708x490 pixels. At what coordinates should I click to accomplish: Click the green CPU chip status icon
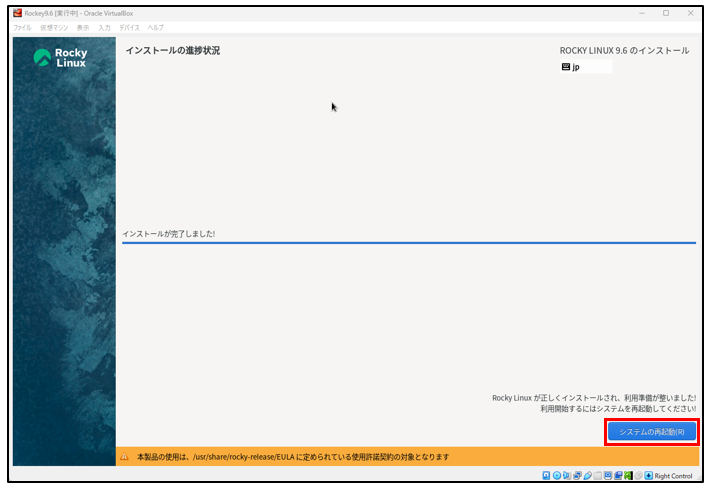coord(630,476)
